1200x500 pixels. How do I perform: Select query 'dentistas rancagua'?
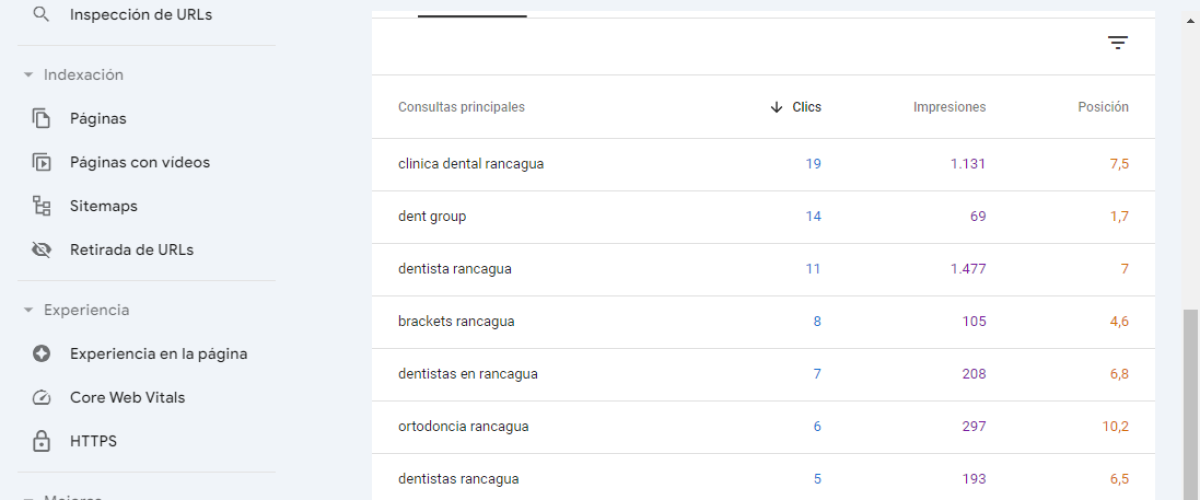[459, 479]
